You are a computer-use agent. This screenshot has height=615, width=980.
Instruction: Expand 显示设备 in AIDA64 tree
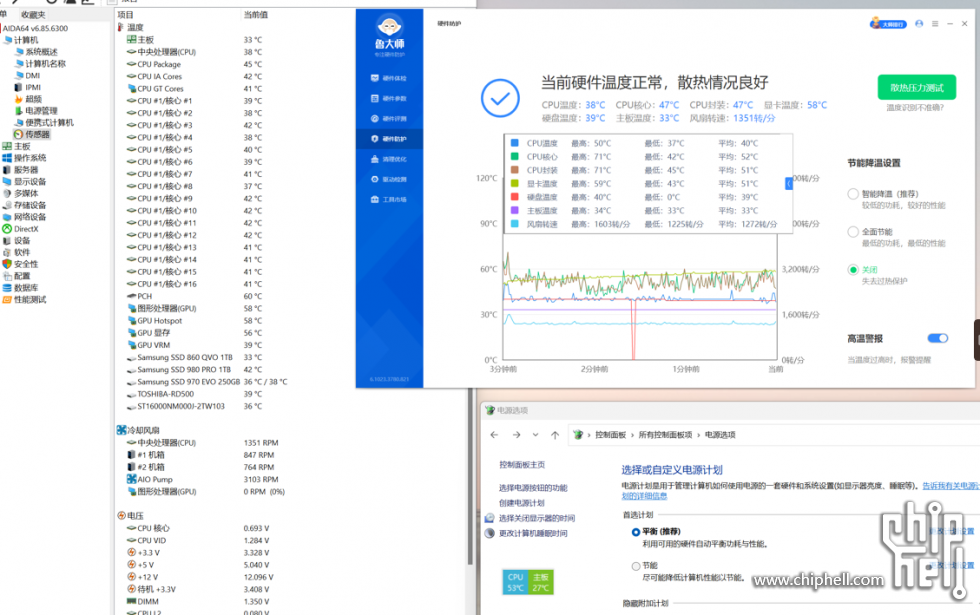click(x=24, y=182)
